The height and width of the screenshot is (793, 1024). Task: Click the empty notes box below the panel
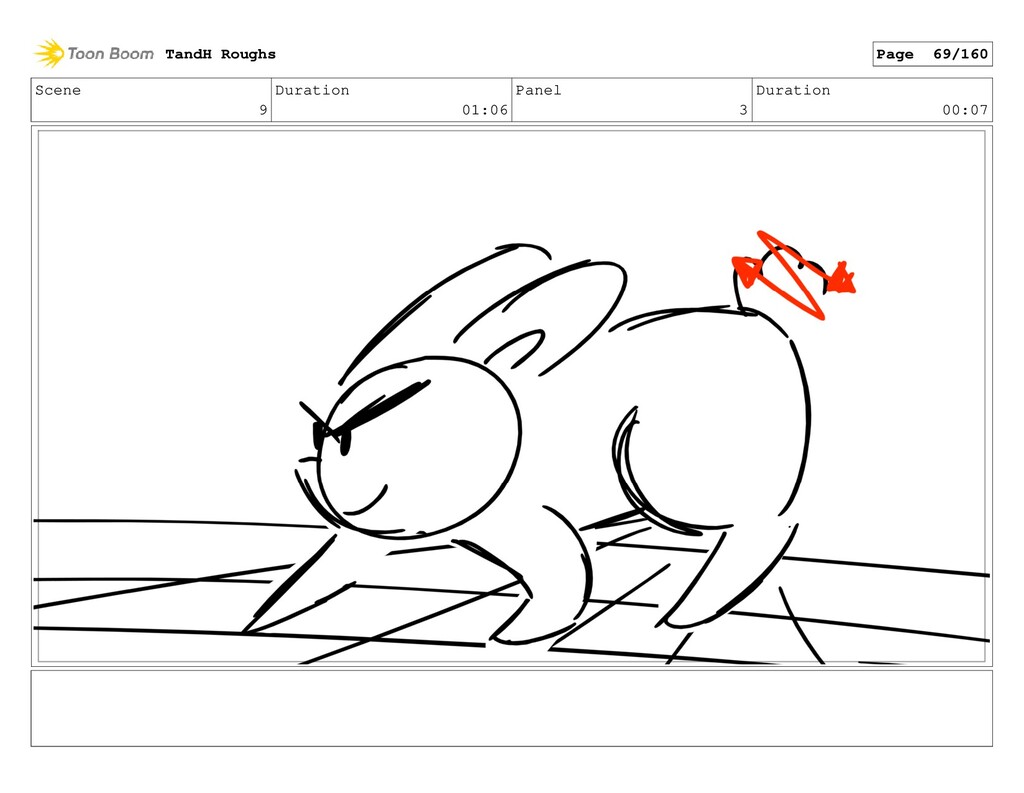(x=511, y=708)
